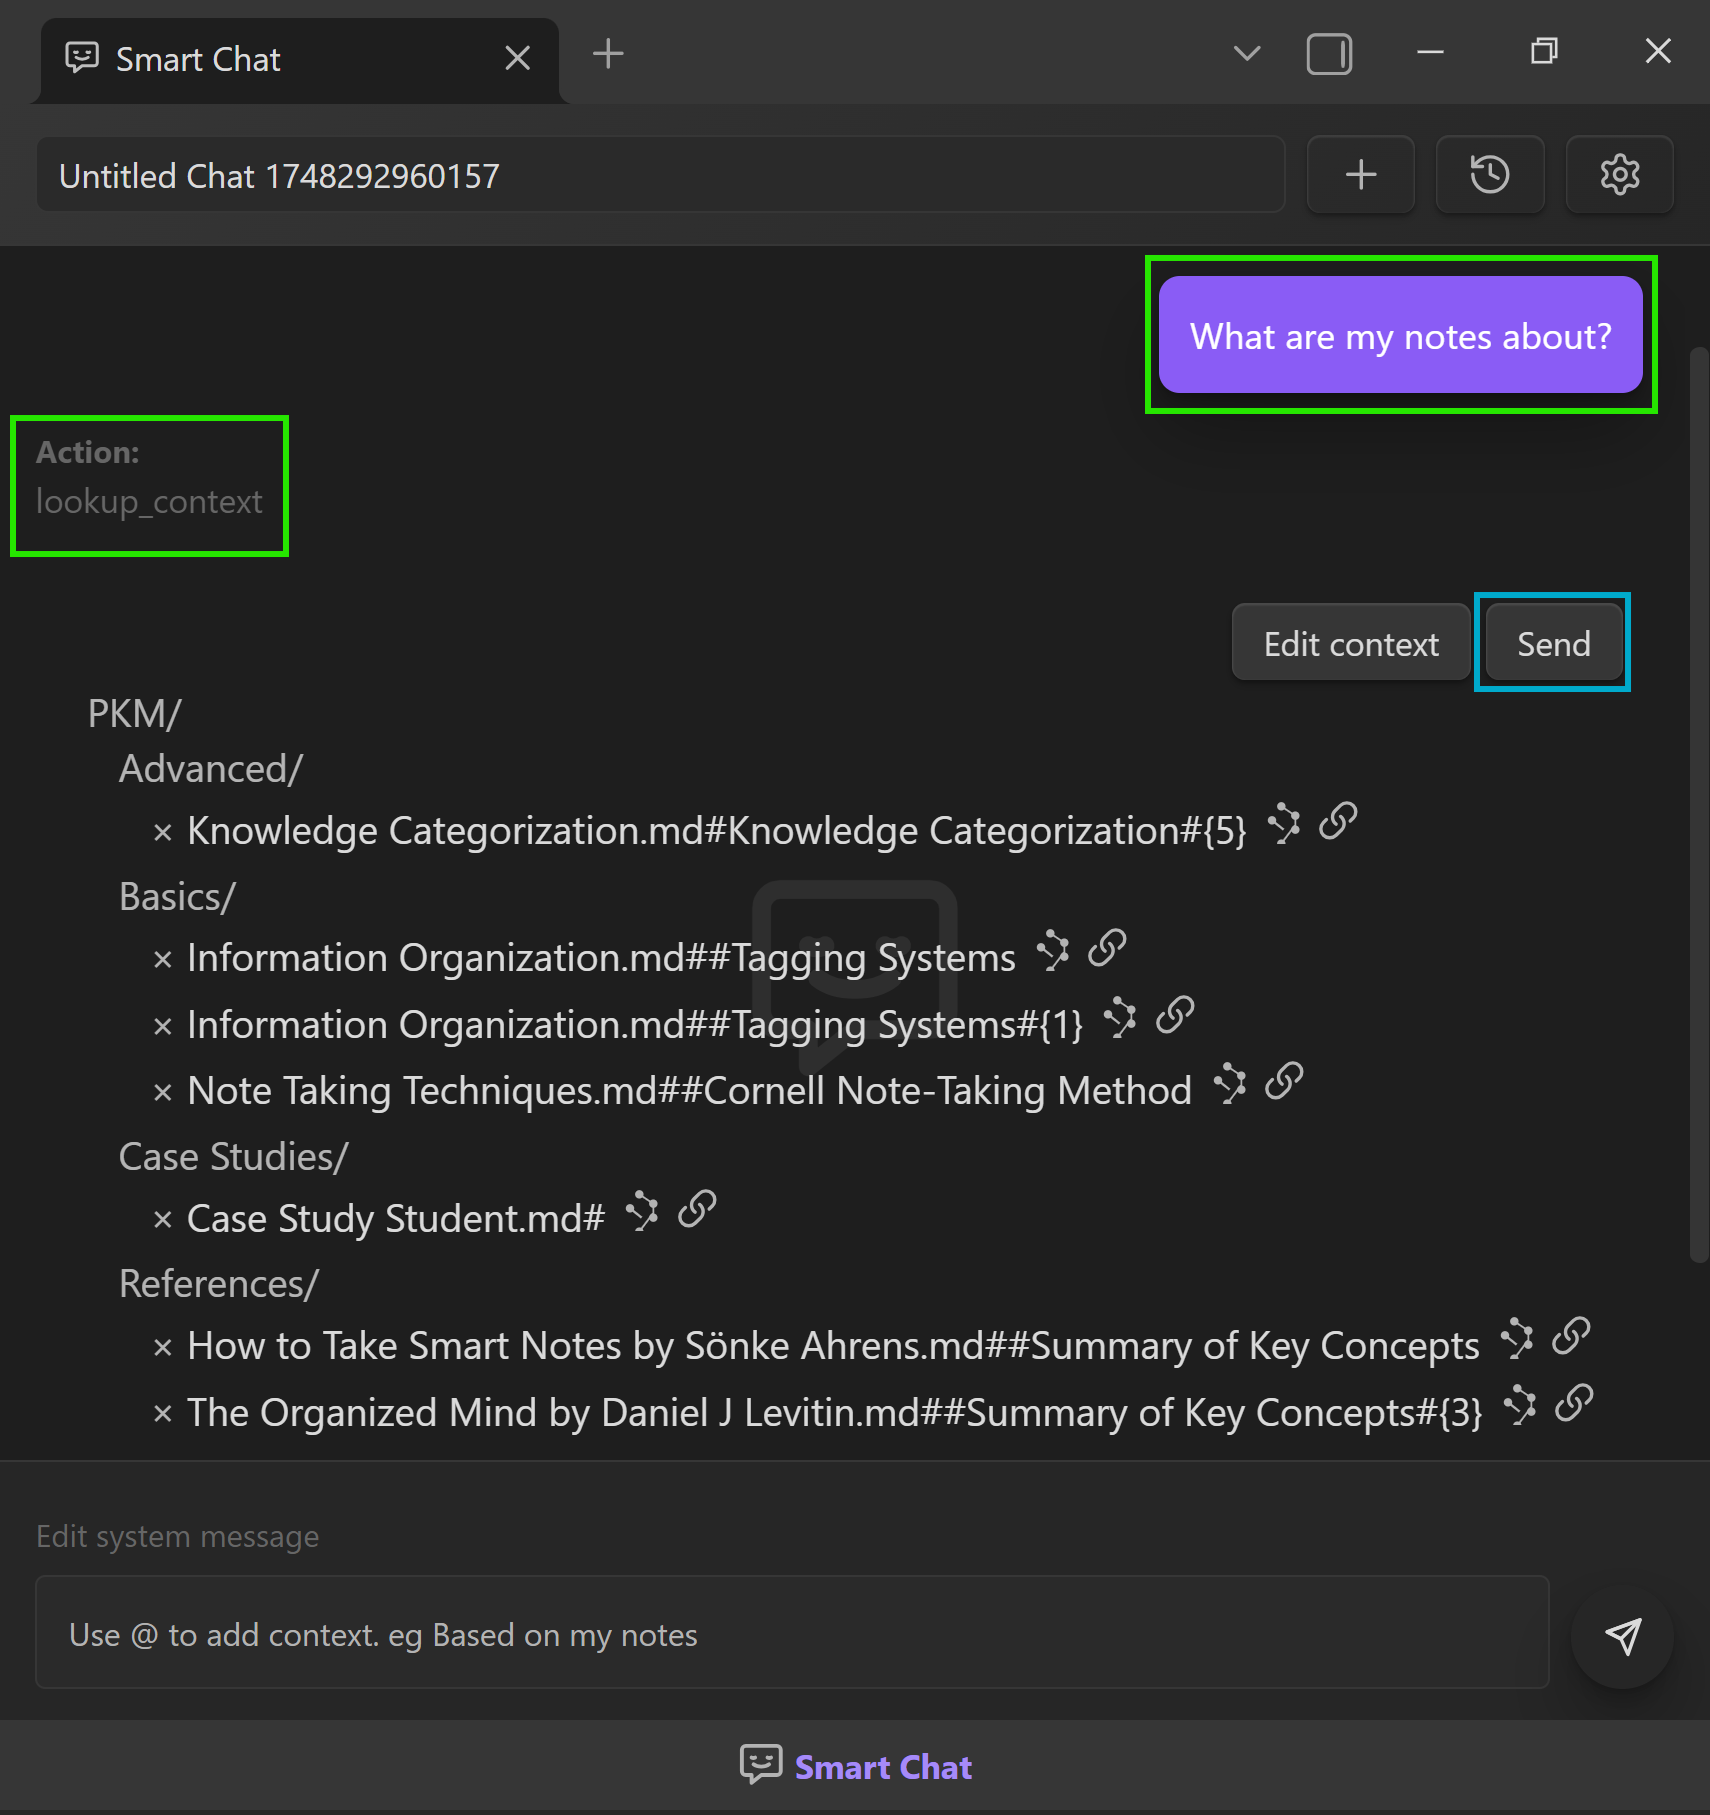Click the Edit context button
This screenshot has width=1710, height=1815.
[1350, 644]
